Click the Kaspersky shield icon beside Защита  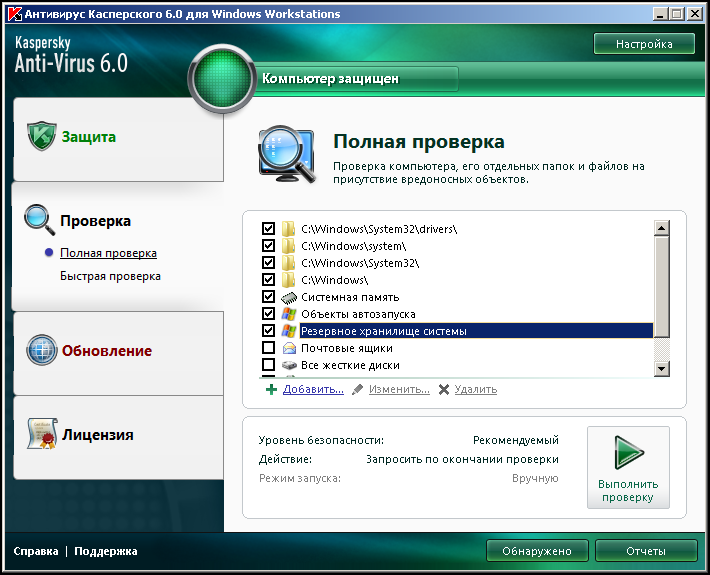[42, 136]
